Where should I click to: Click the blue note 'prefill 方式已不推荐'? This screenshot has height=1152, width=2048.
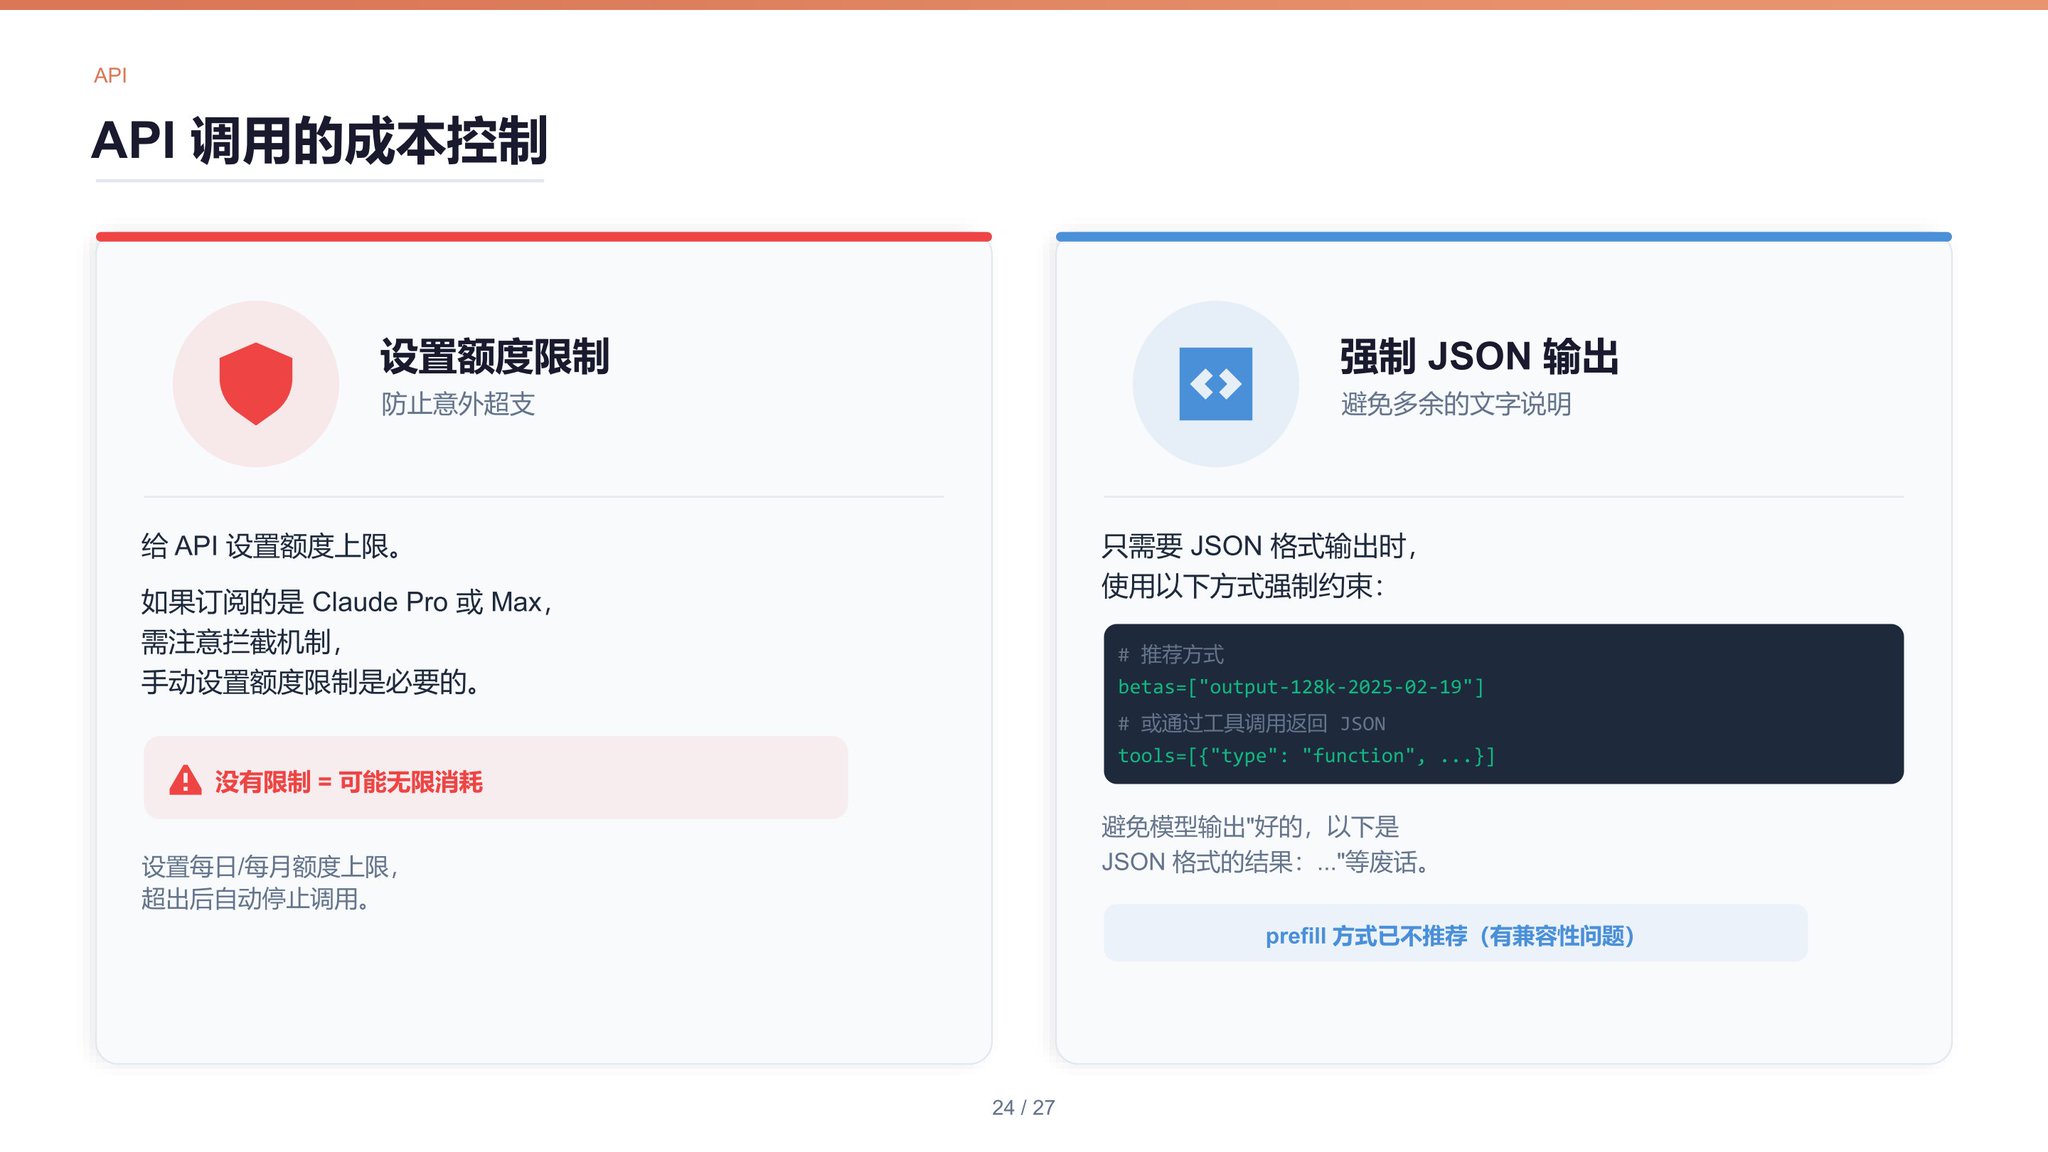tap(1449, 936)
